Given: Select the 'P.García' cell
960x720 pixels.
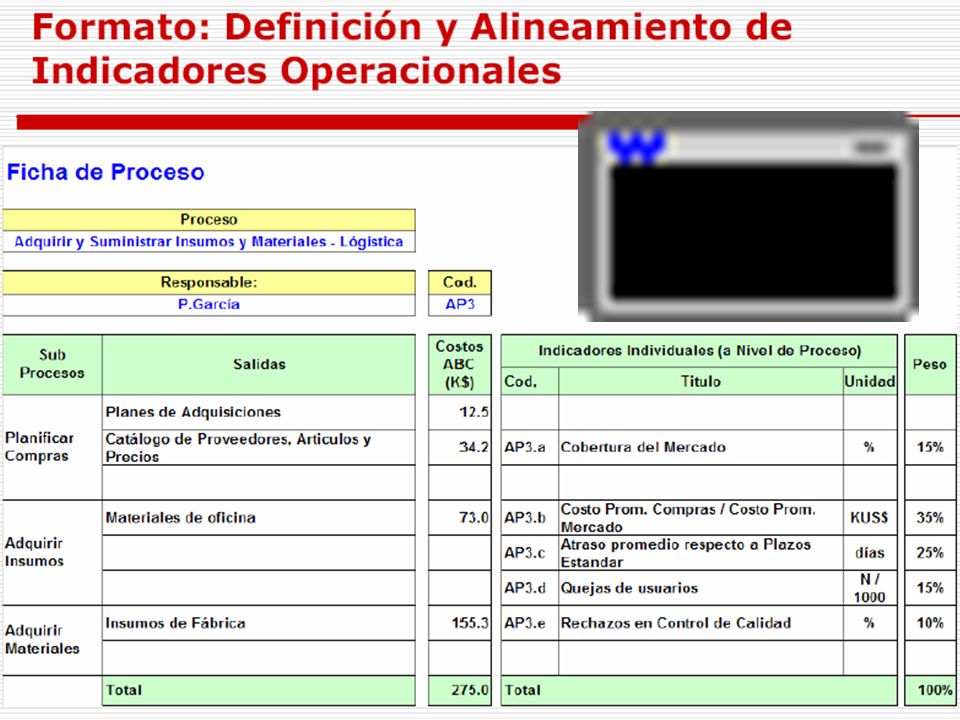Looking at the screenshot, I should (x=209, y=304).
